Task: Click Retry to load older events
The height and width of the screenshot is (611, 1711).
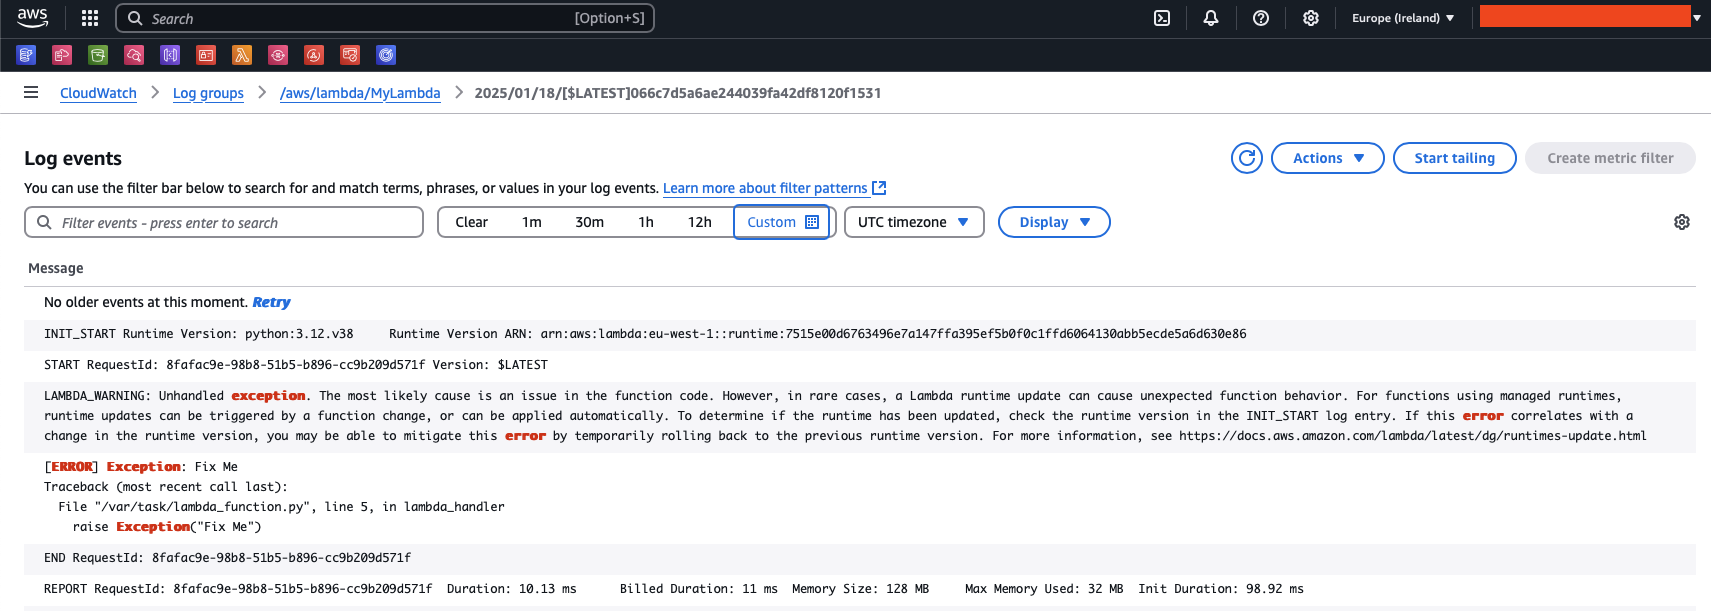Action: point(271,302)
